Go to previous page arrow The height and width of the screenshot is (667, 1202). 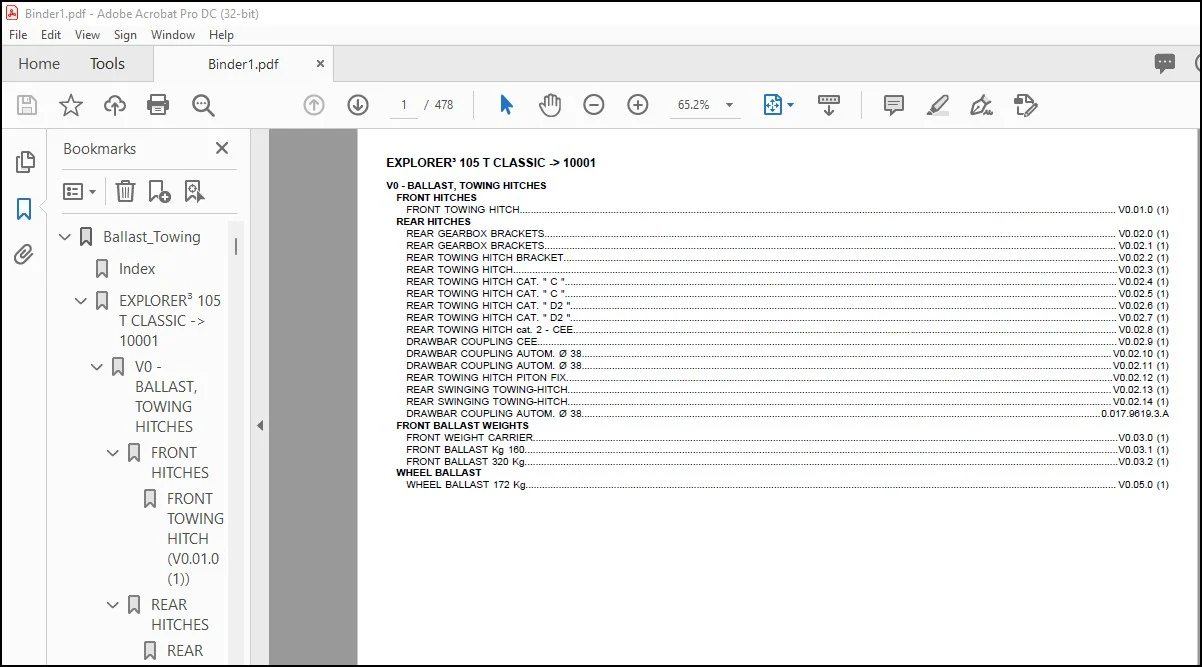314,105
